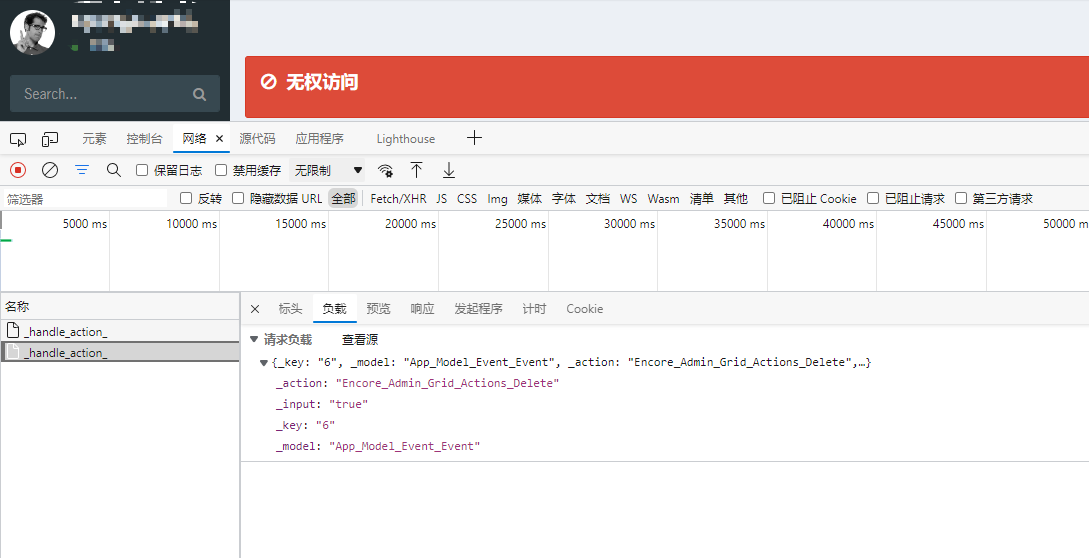Select the second _handle_action_ request
This screenshot has width=1089, height=558.
(119, 352)
